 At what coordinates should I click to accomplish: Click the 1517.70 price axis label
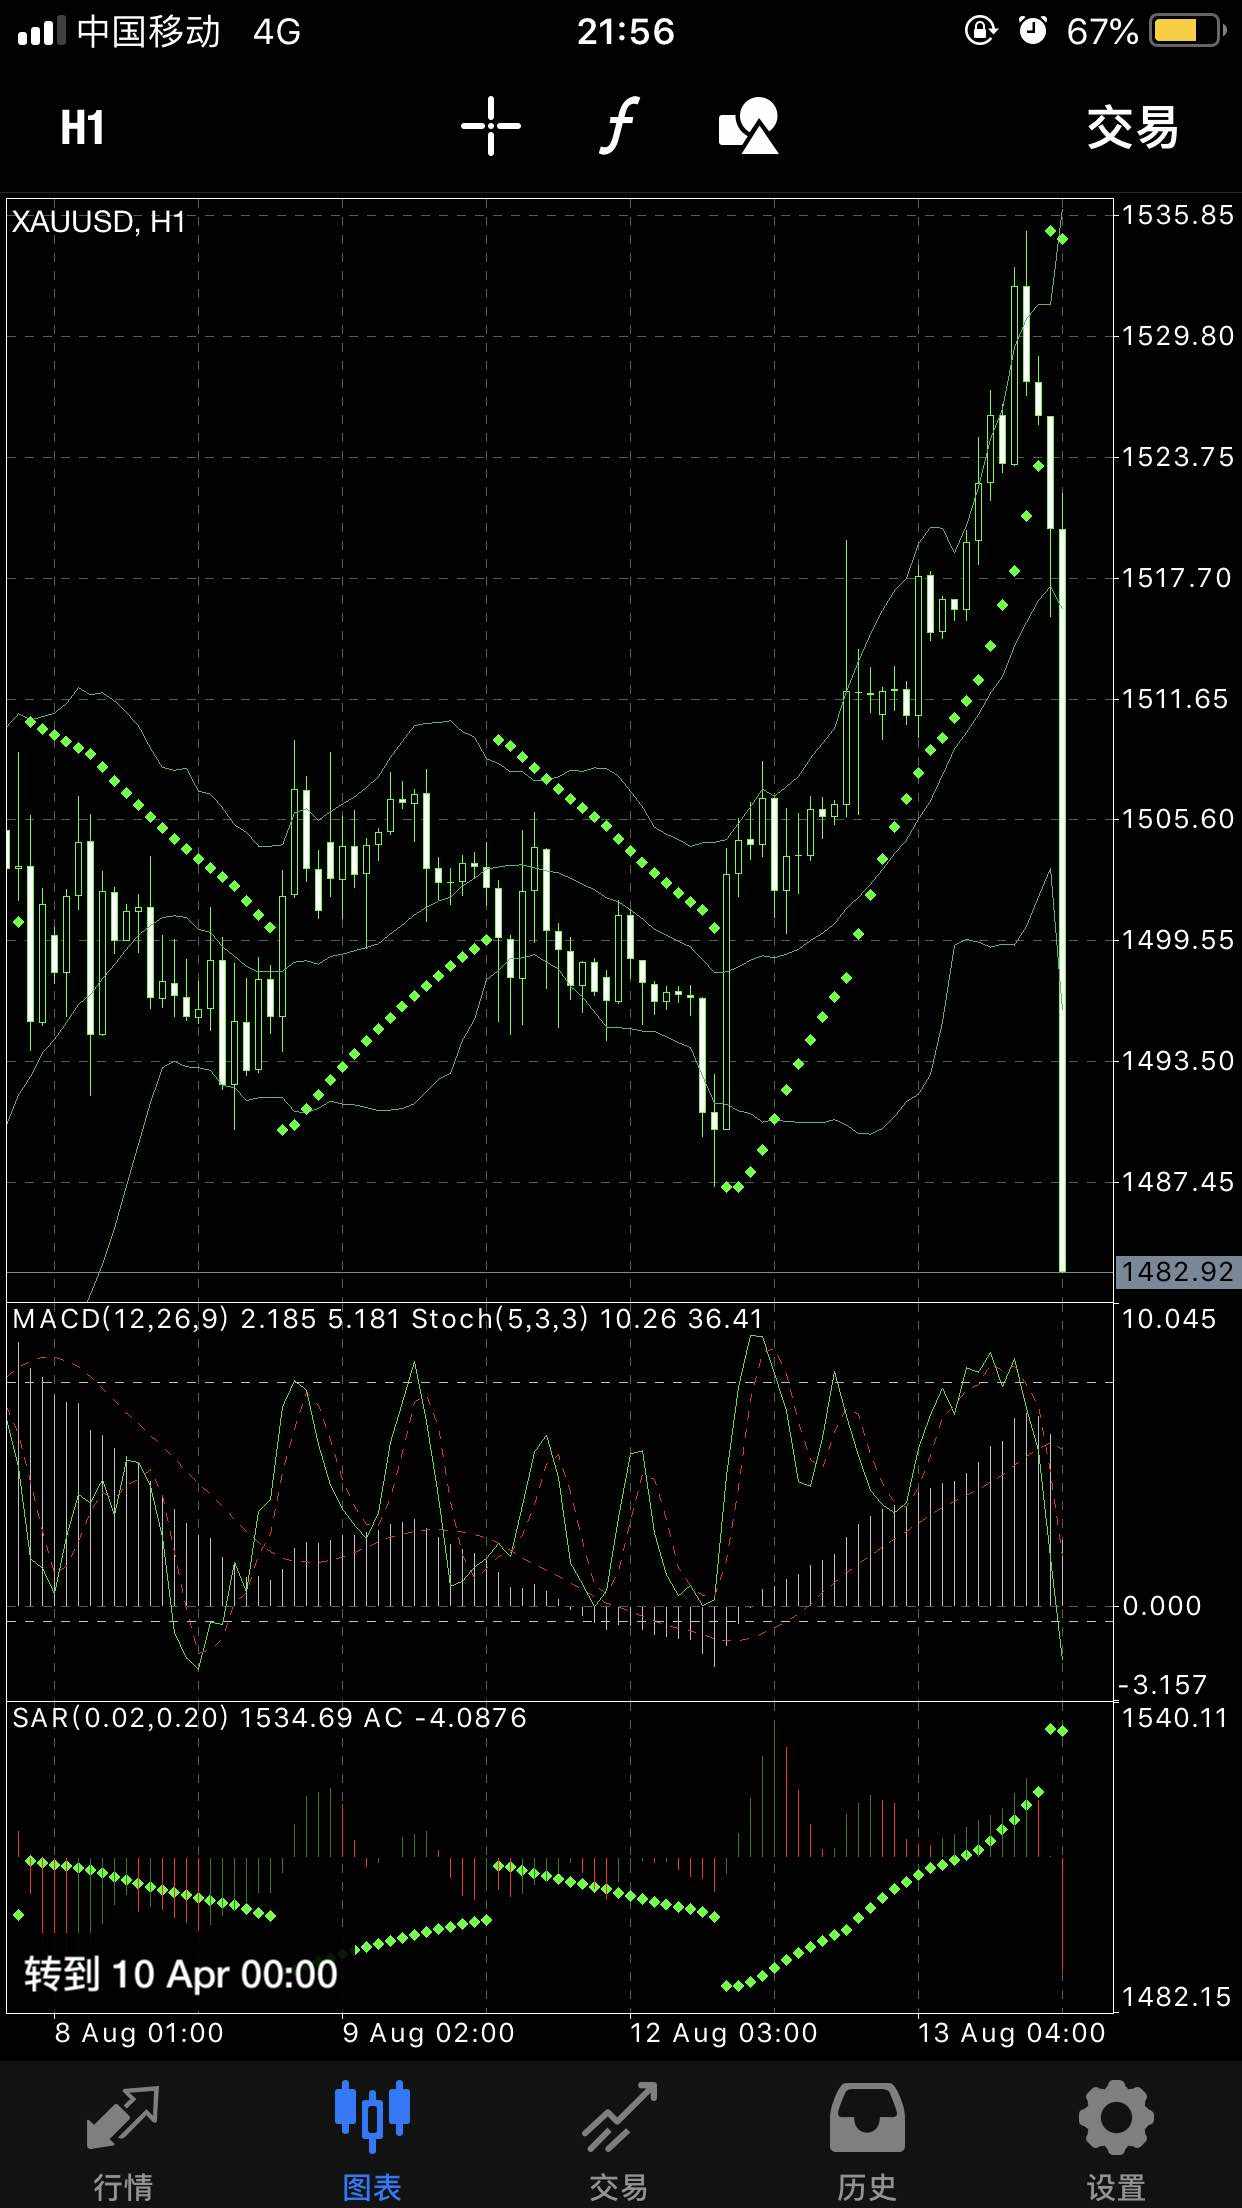(1178, 578)
